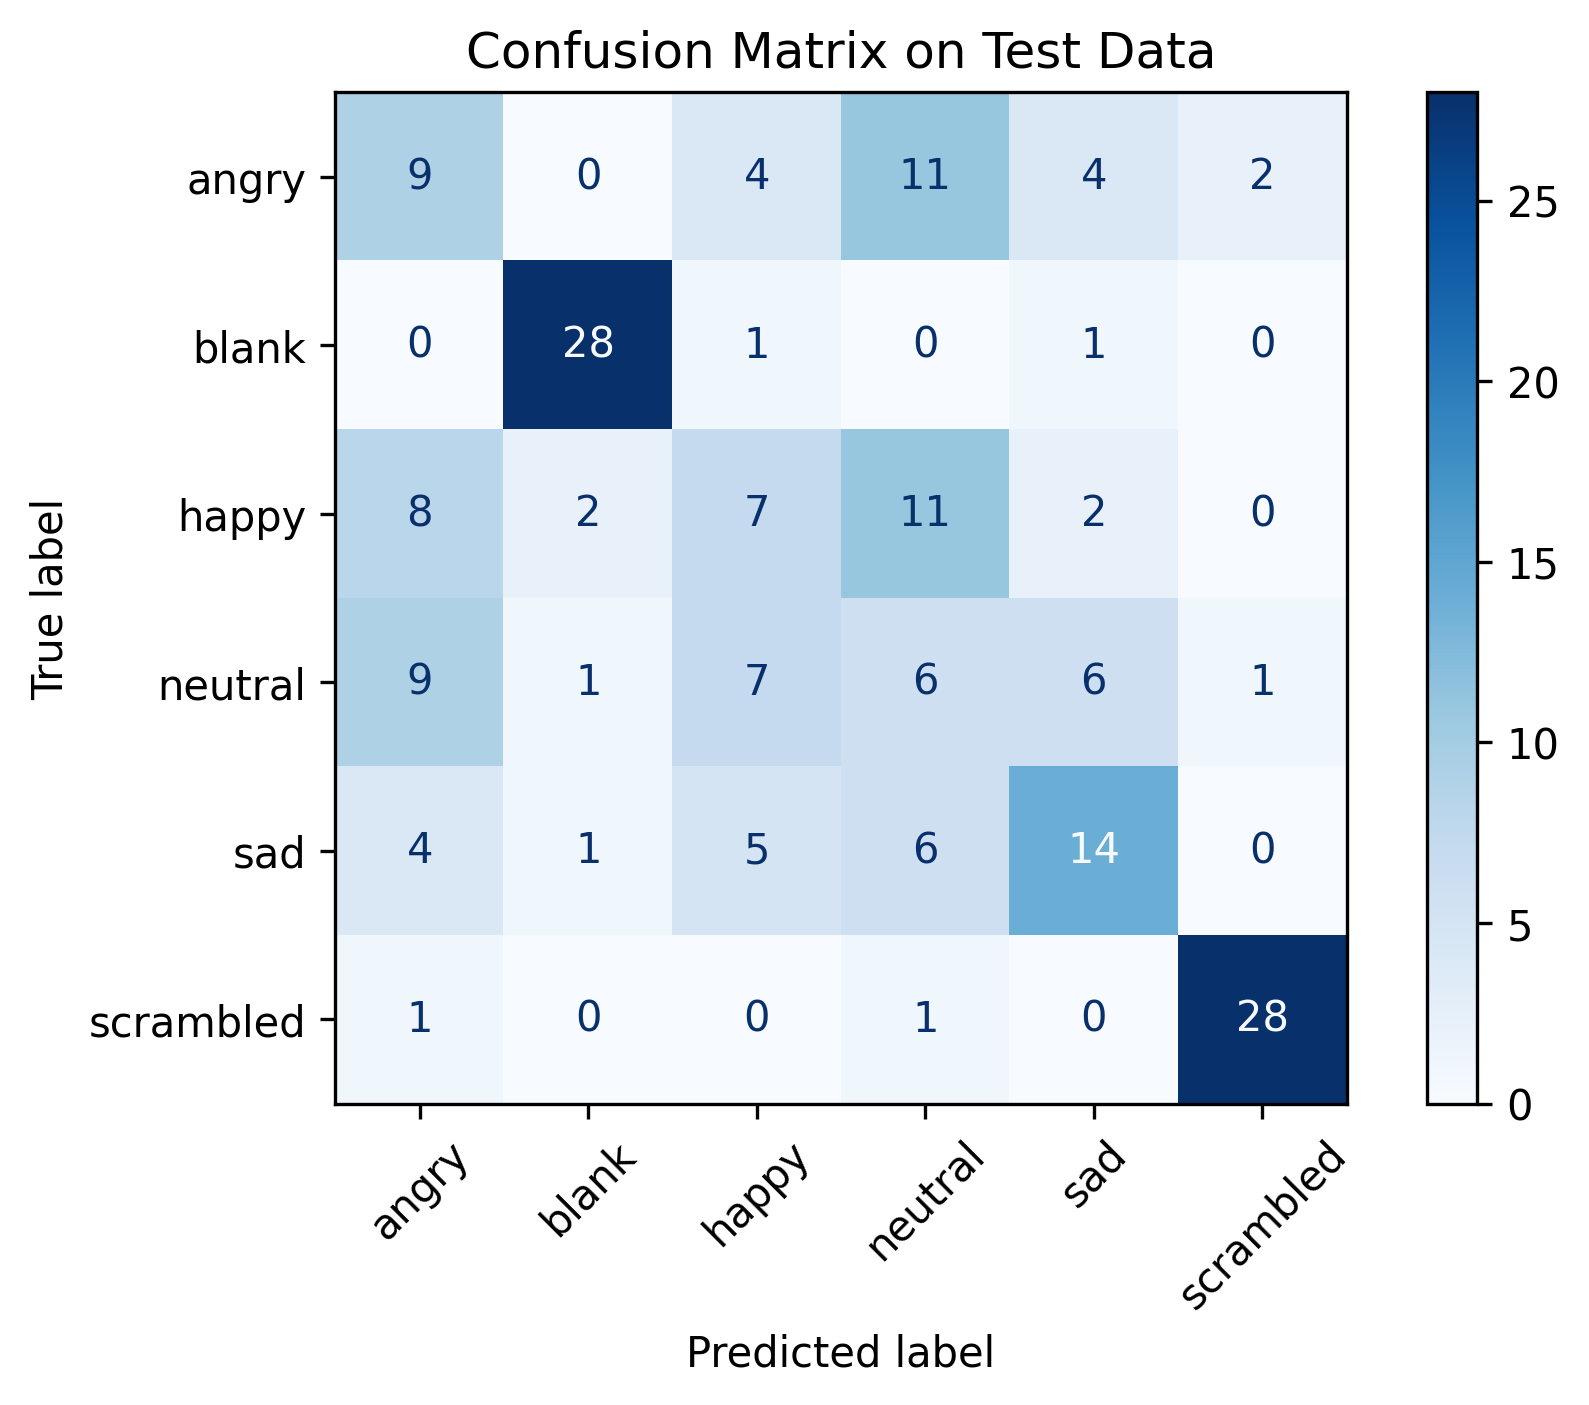This screenshot has width=1589, height=1405.
Task: Click the 'neutral' label on the y-axis
Action: click(x=232, y=685)
